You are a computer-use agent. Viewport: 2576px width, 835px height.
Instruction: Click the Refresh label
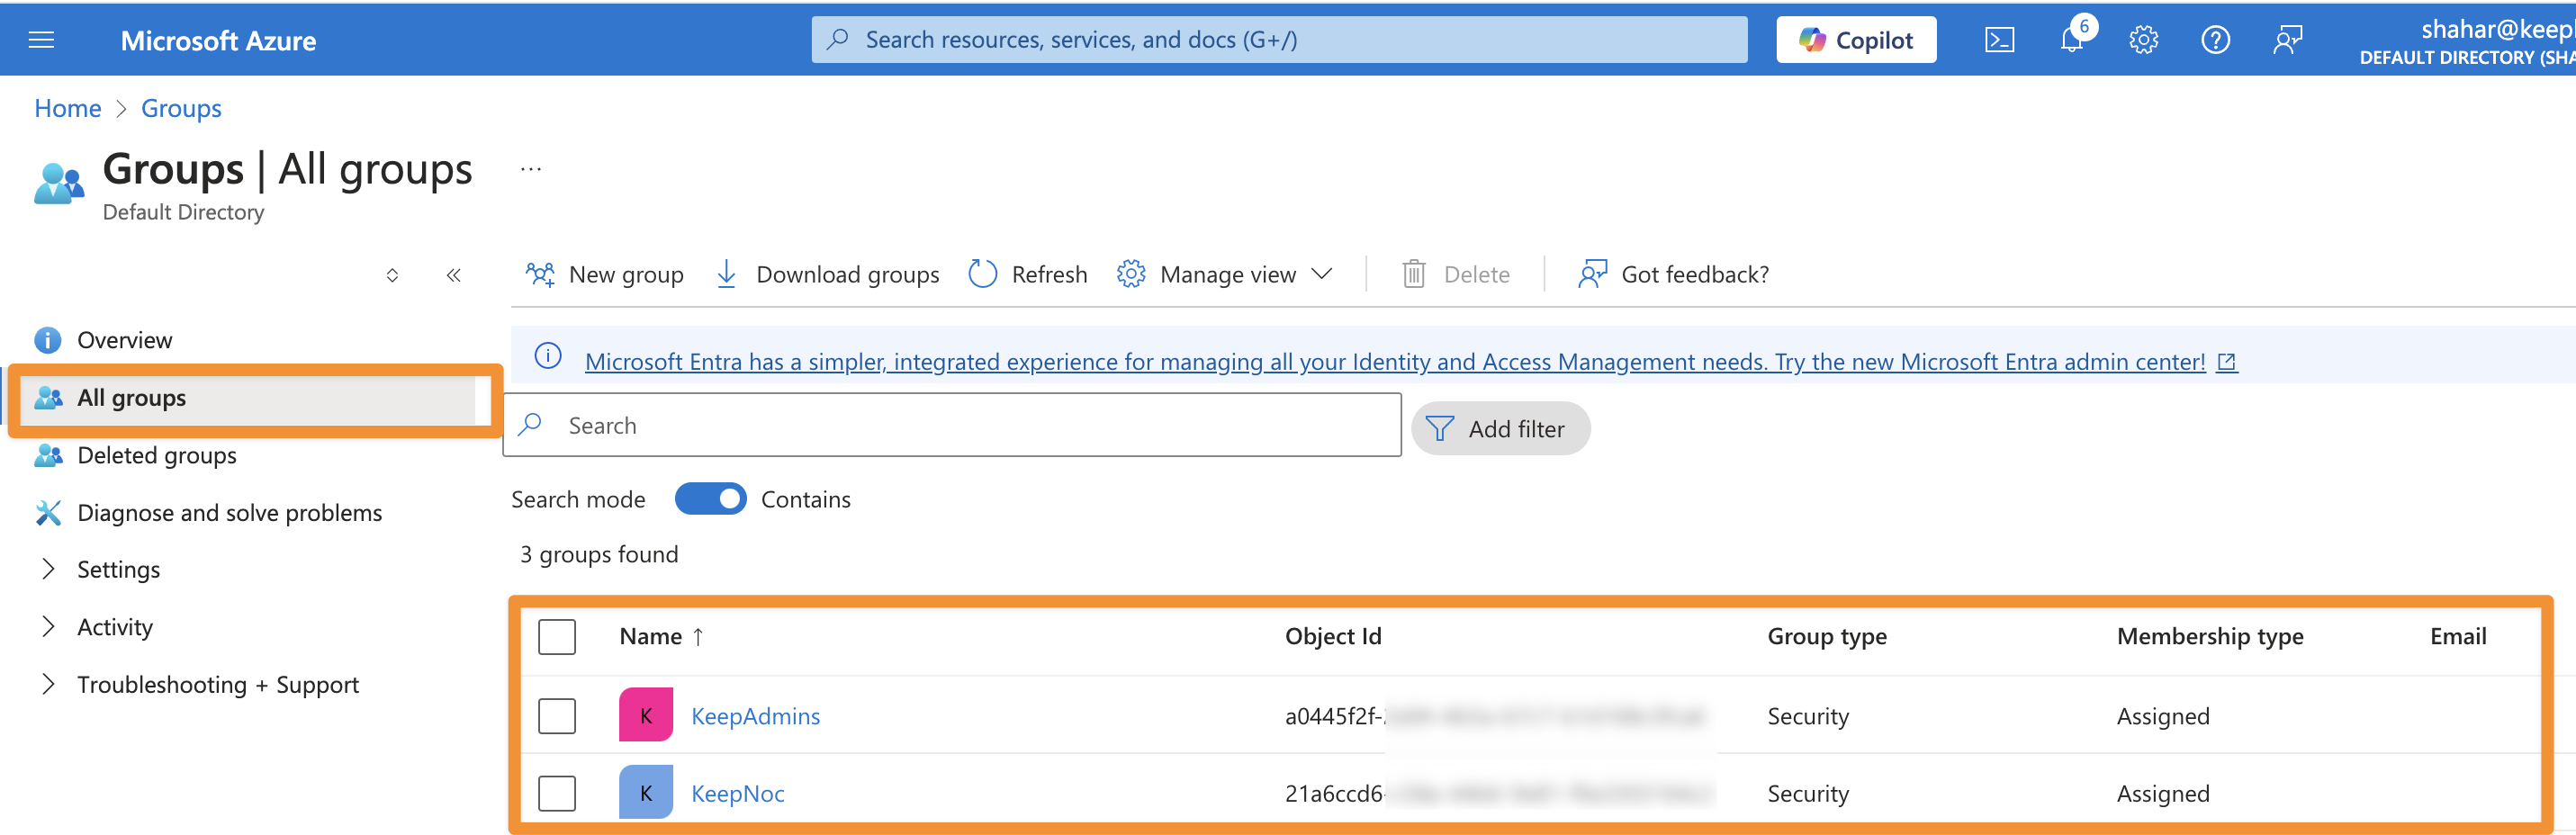[x=1049, y=274]
